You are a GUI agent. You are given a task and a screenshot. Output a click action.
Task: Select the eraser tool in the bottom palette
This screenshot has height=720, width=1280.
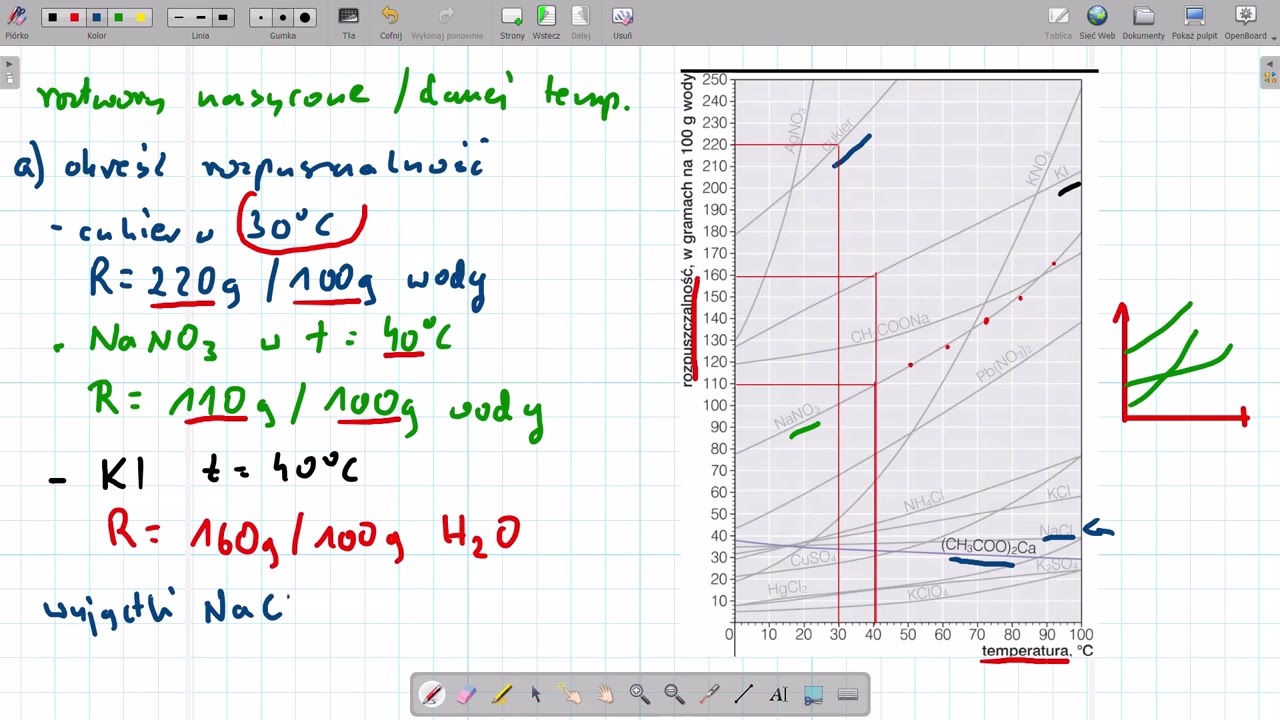467,694
